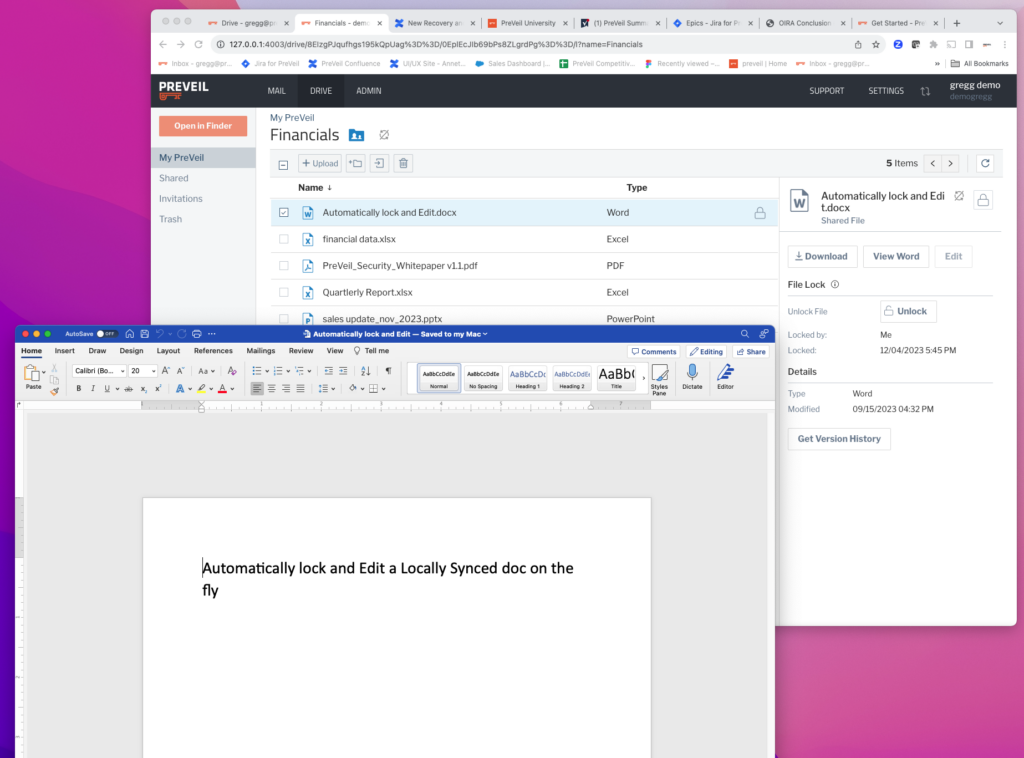Align text right in Word
The height and width of the screenshot is (758, 1024).
point(286,388)
